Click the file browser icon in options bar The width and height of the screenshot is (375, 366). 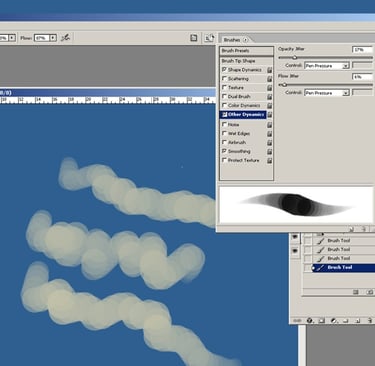[194, 38]
